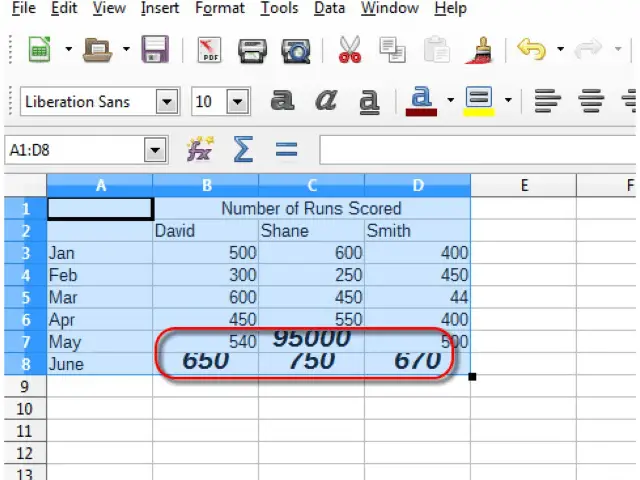Screen dimensions: 640x480
Task: Click the Liberation Sans font name field
Action: click(88, 102)
